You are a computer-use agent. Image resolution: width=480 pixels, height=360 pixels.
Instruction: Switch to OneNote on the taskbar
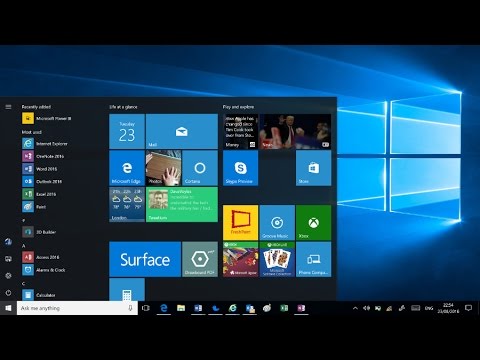pyautogui.click(x=301, y=308)
